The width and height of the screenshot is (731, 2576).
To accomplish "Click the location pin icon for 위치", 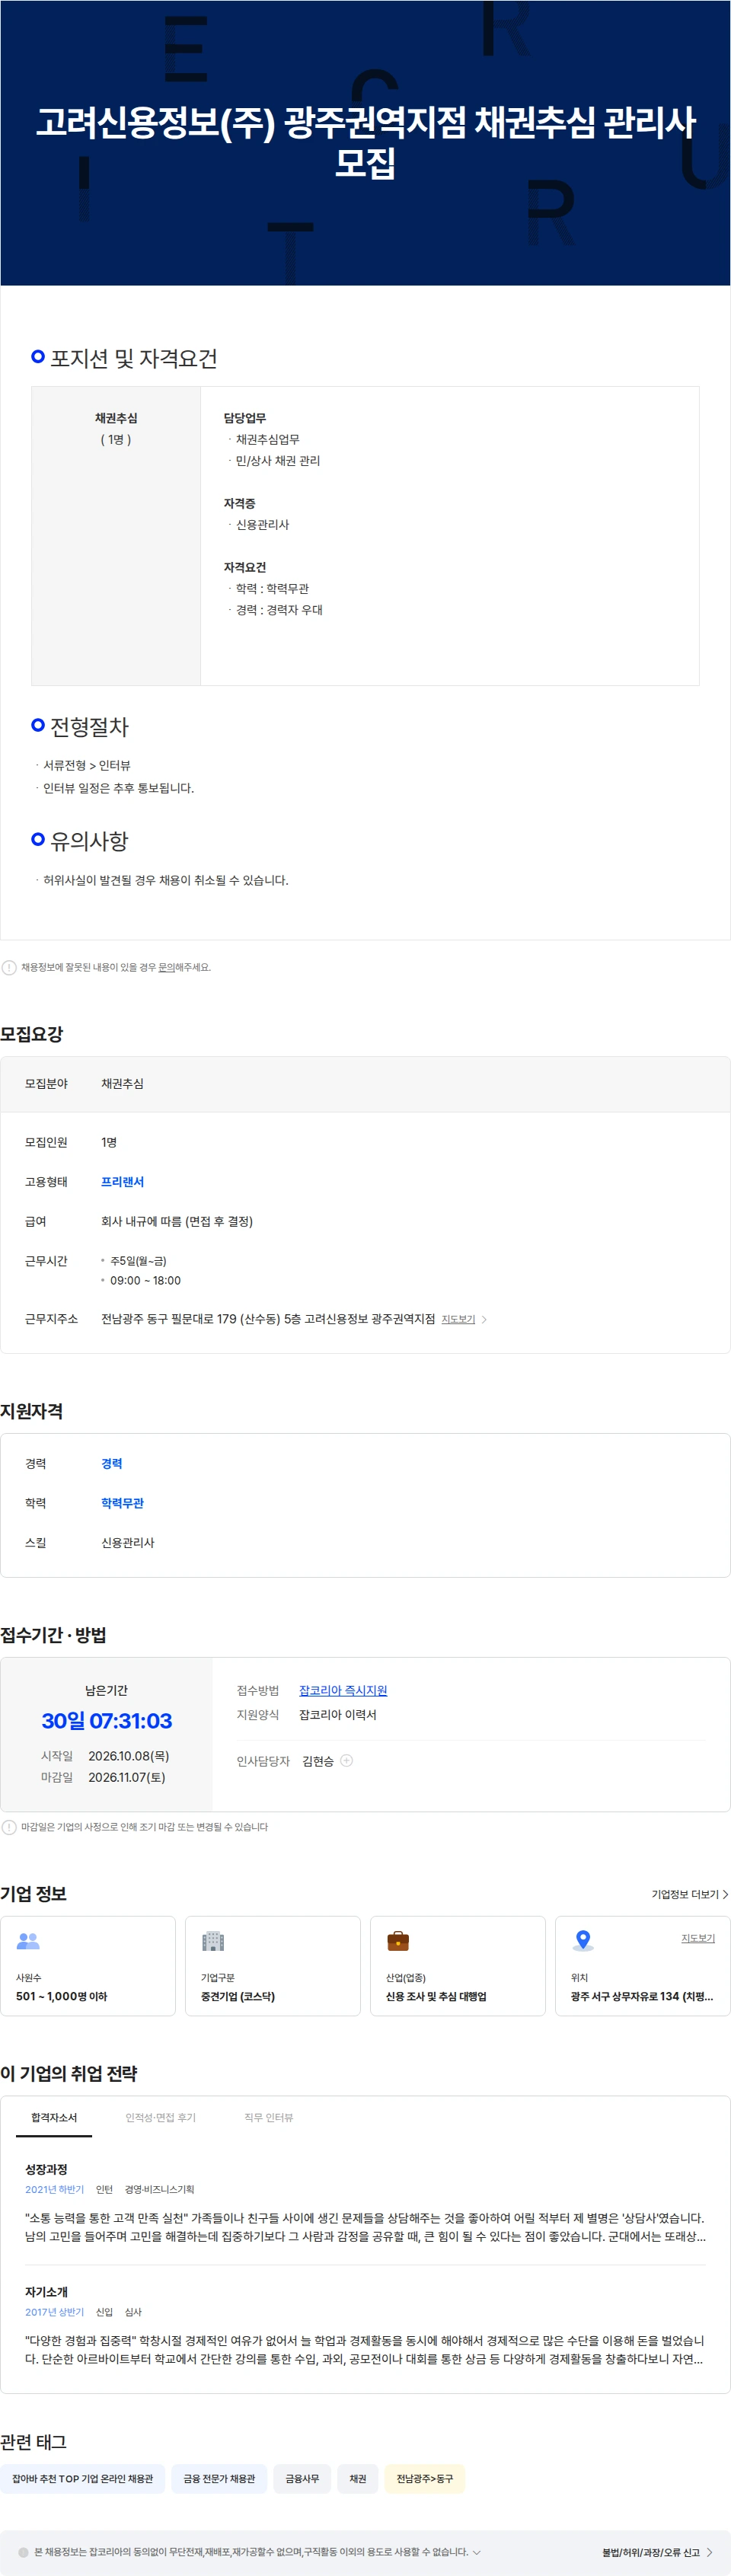I will 583,1940.
